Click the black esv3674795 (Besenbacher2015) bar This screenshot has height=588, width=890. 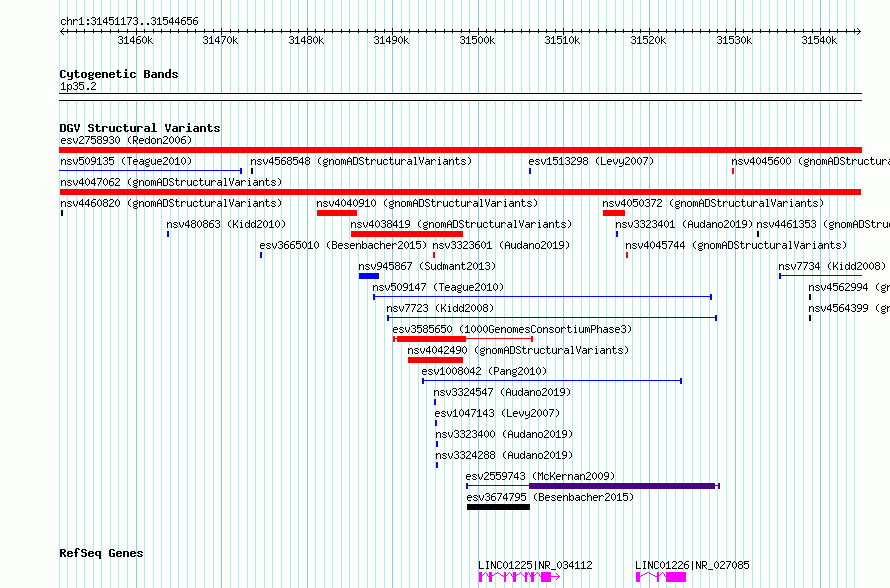[x=498, y=507]
